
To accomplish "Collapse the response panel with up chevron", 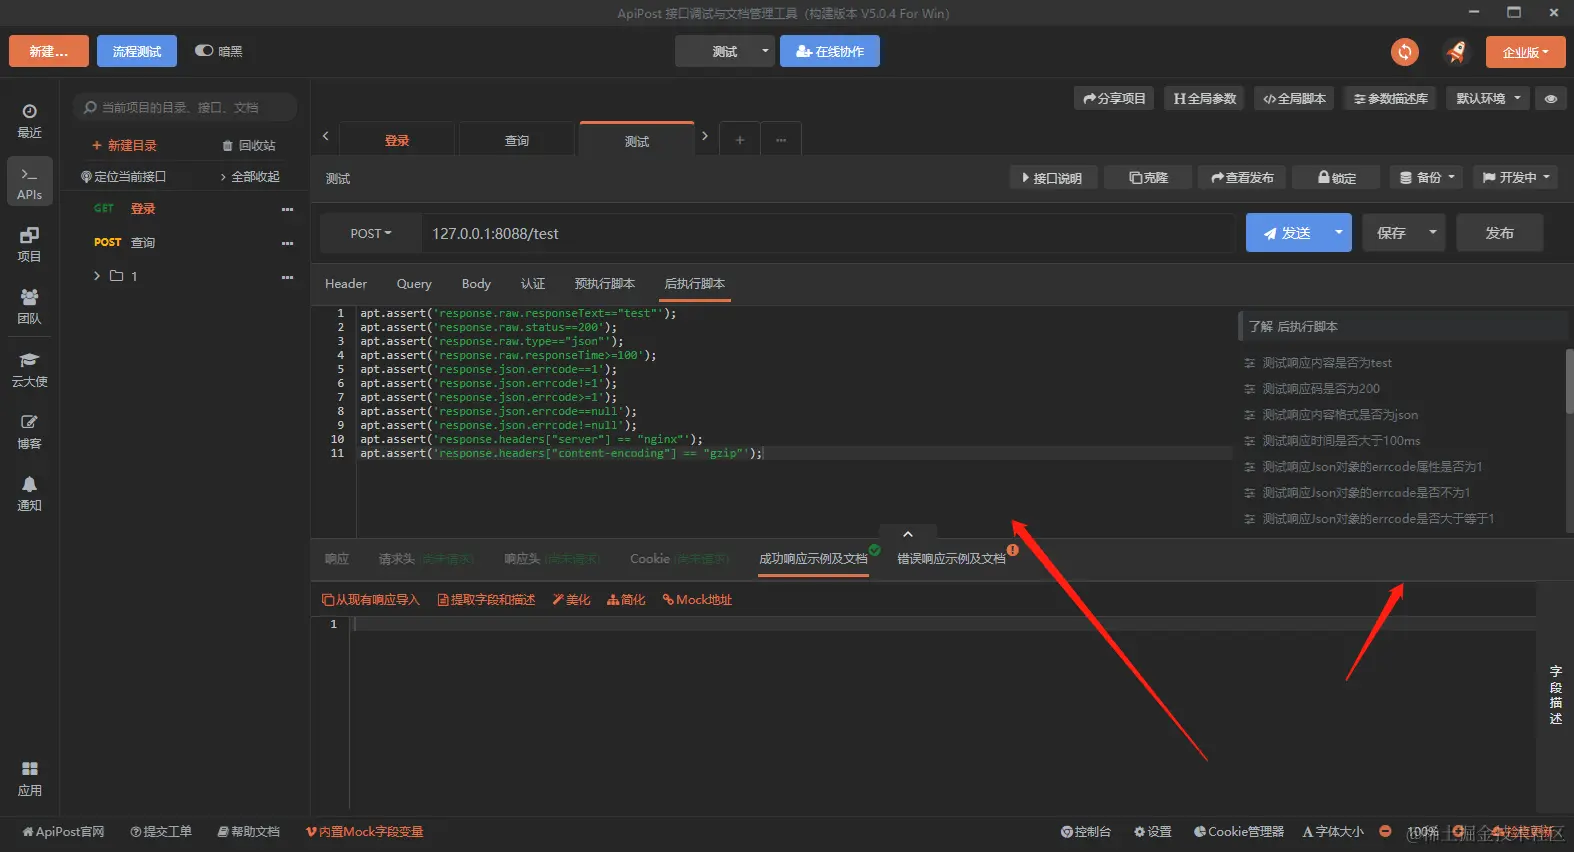I will (908, 535).
